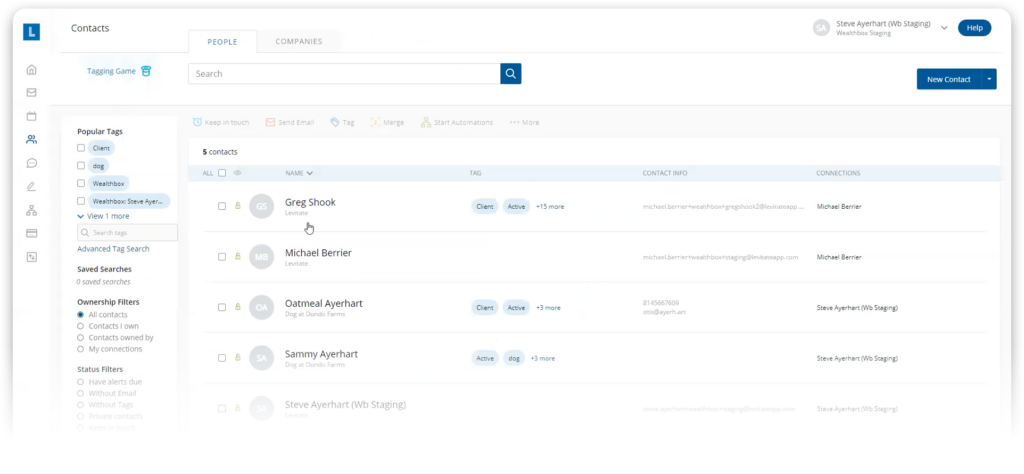Image resolution: width=1024 pixels, height=474 pixels.
Task: Click the lock icon for Greg Shook
Action: (238, 206)
